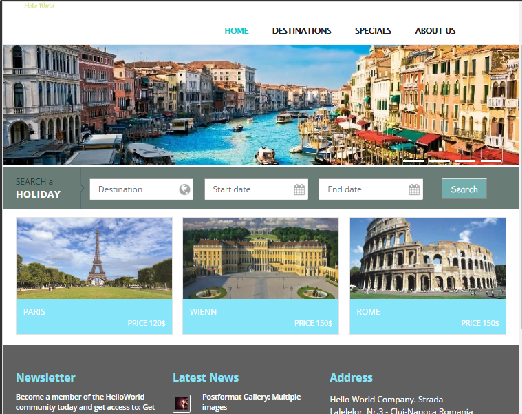This screenshot has height=414, width=522.
Task: Click the Search button
Action: 464,188
